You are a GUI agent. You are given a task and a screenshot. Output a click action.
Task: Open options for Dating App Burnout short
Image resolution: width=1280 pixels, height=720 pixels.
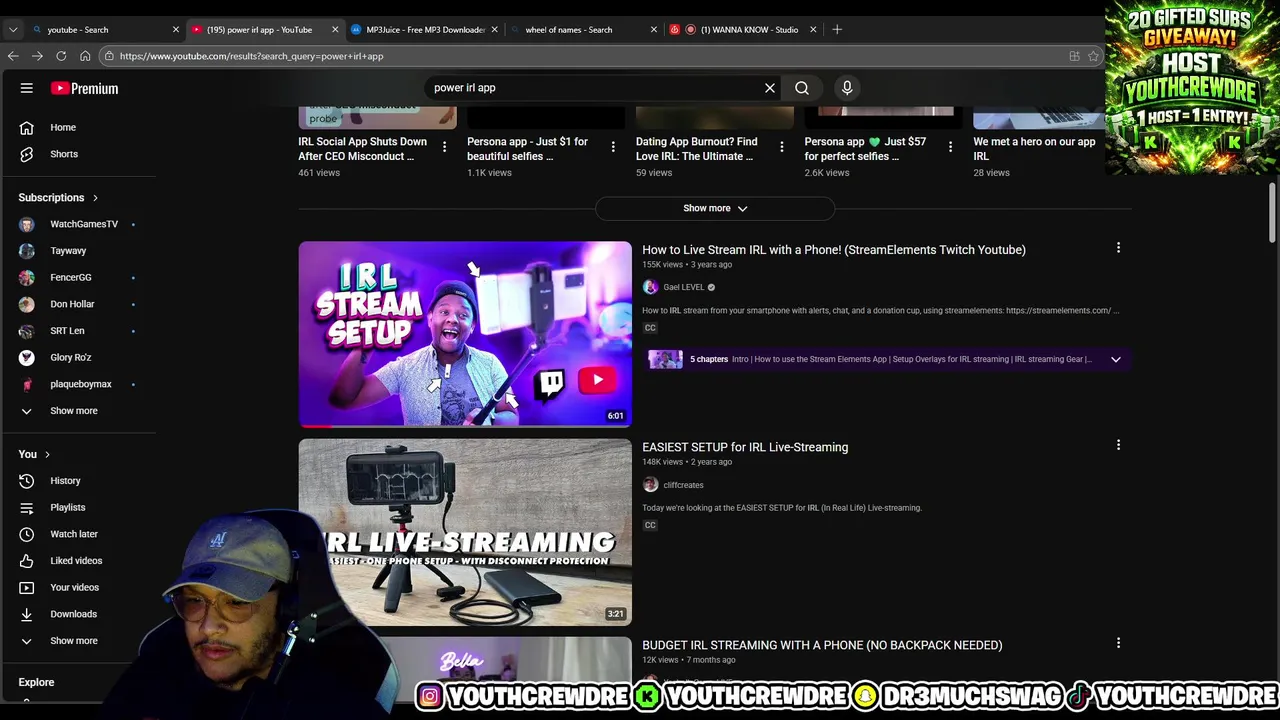click(x=781, y=147)
